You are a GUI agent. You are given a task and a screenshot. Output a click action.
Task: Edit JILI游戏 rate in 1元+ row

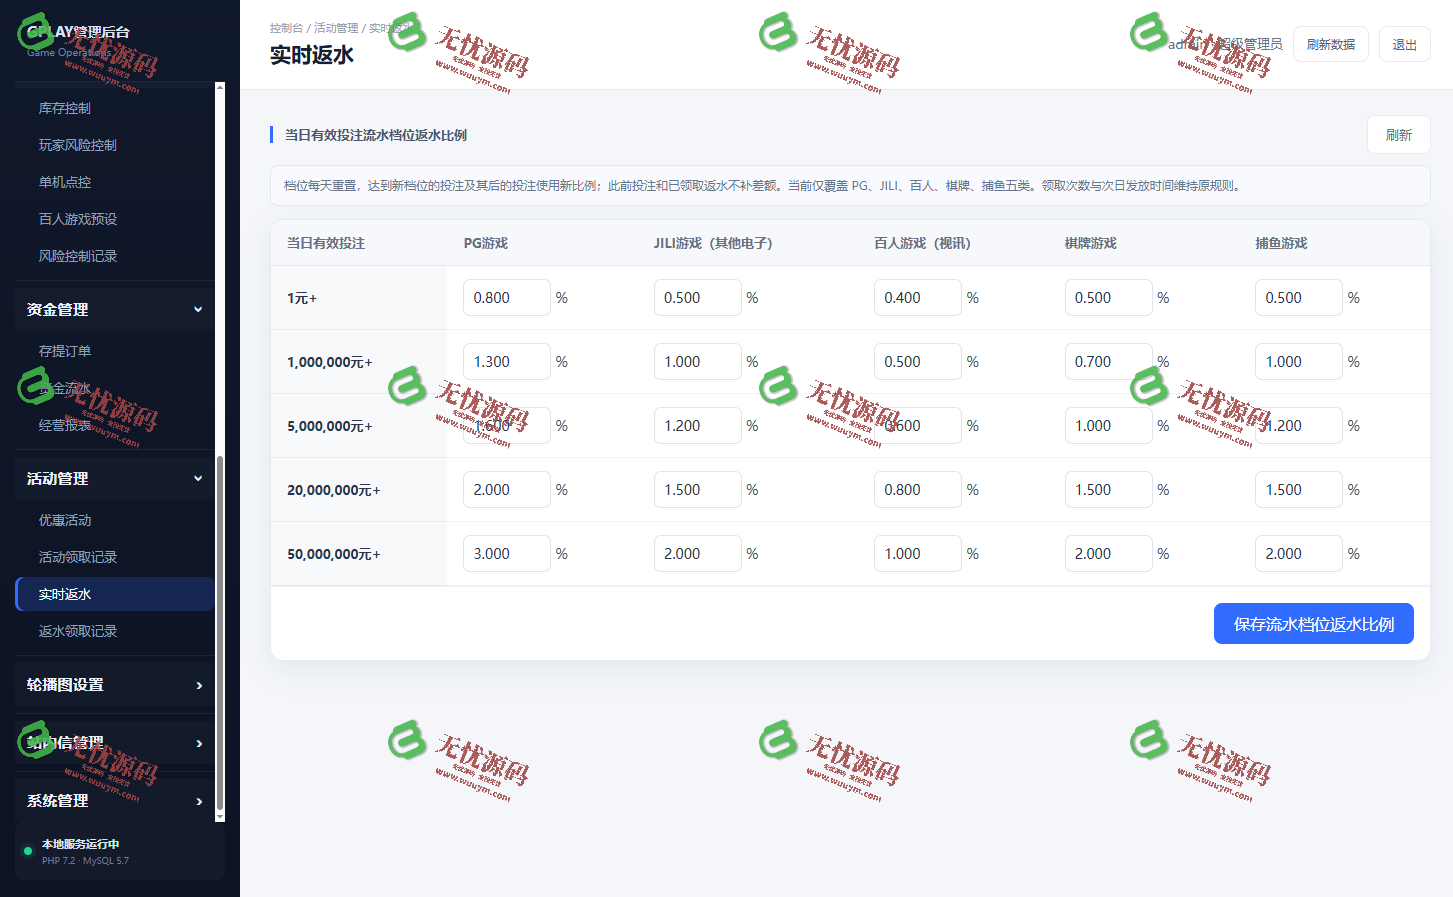(698, 298)
